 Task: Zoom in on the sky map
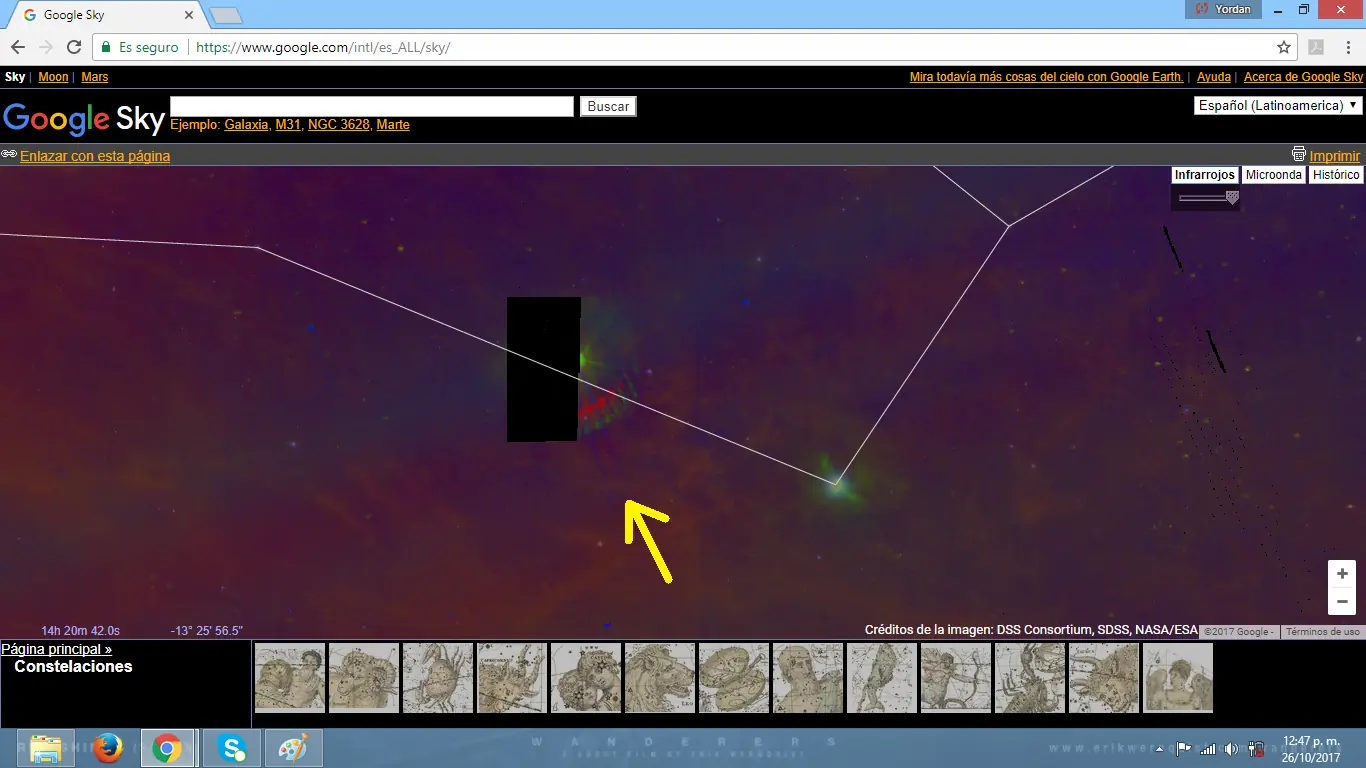pos(1342,574)
